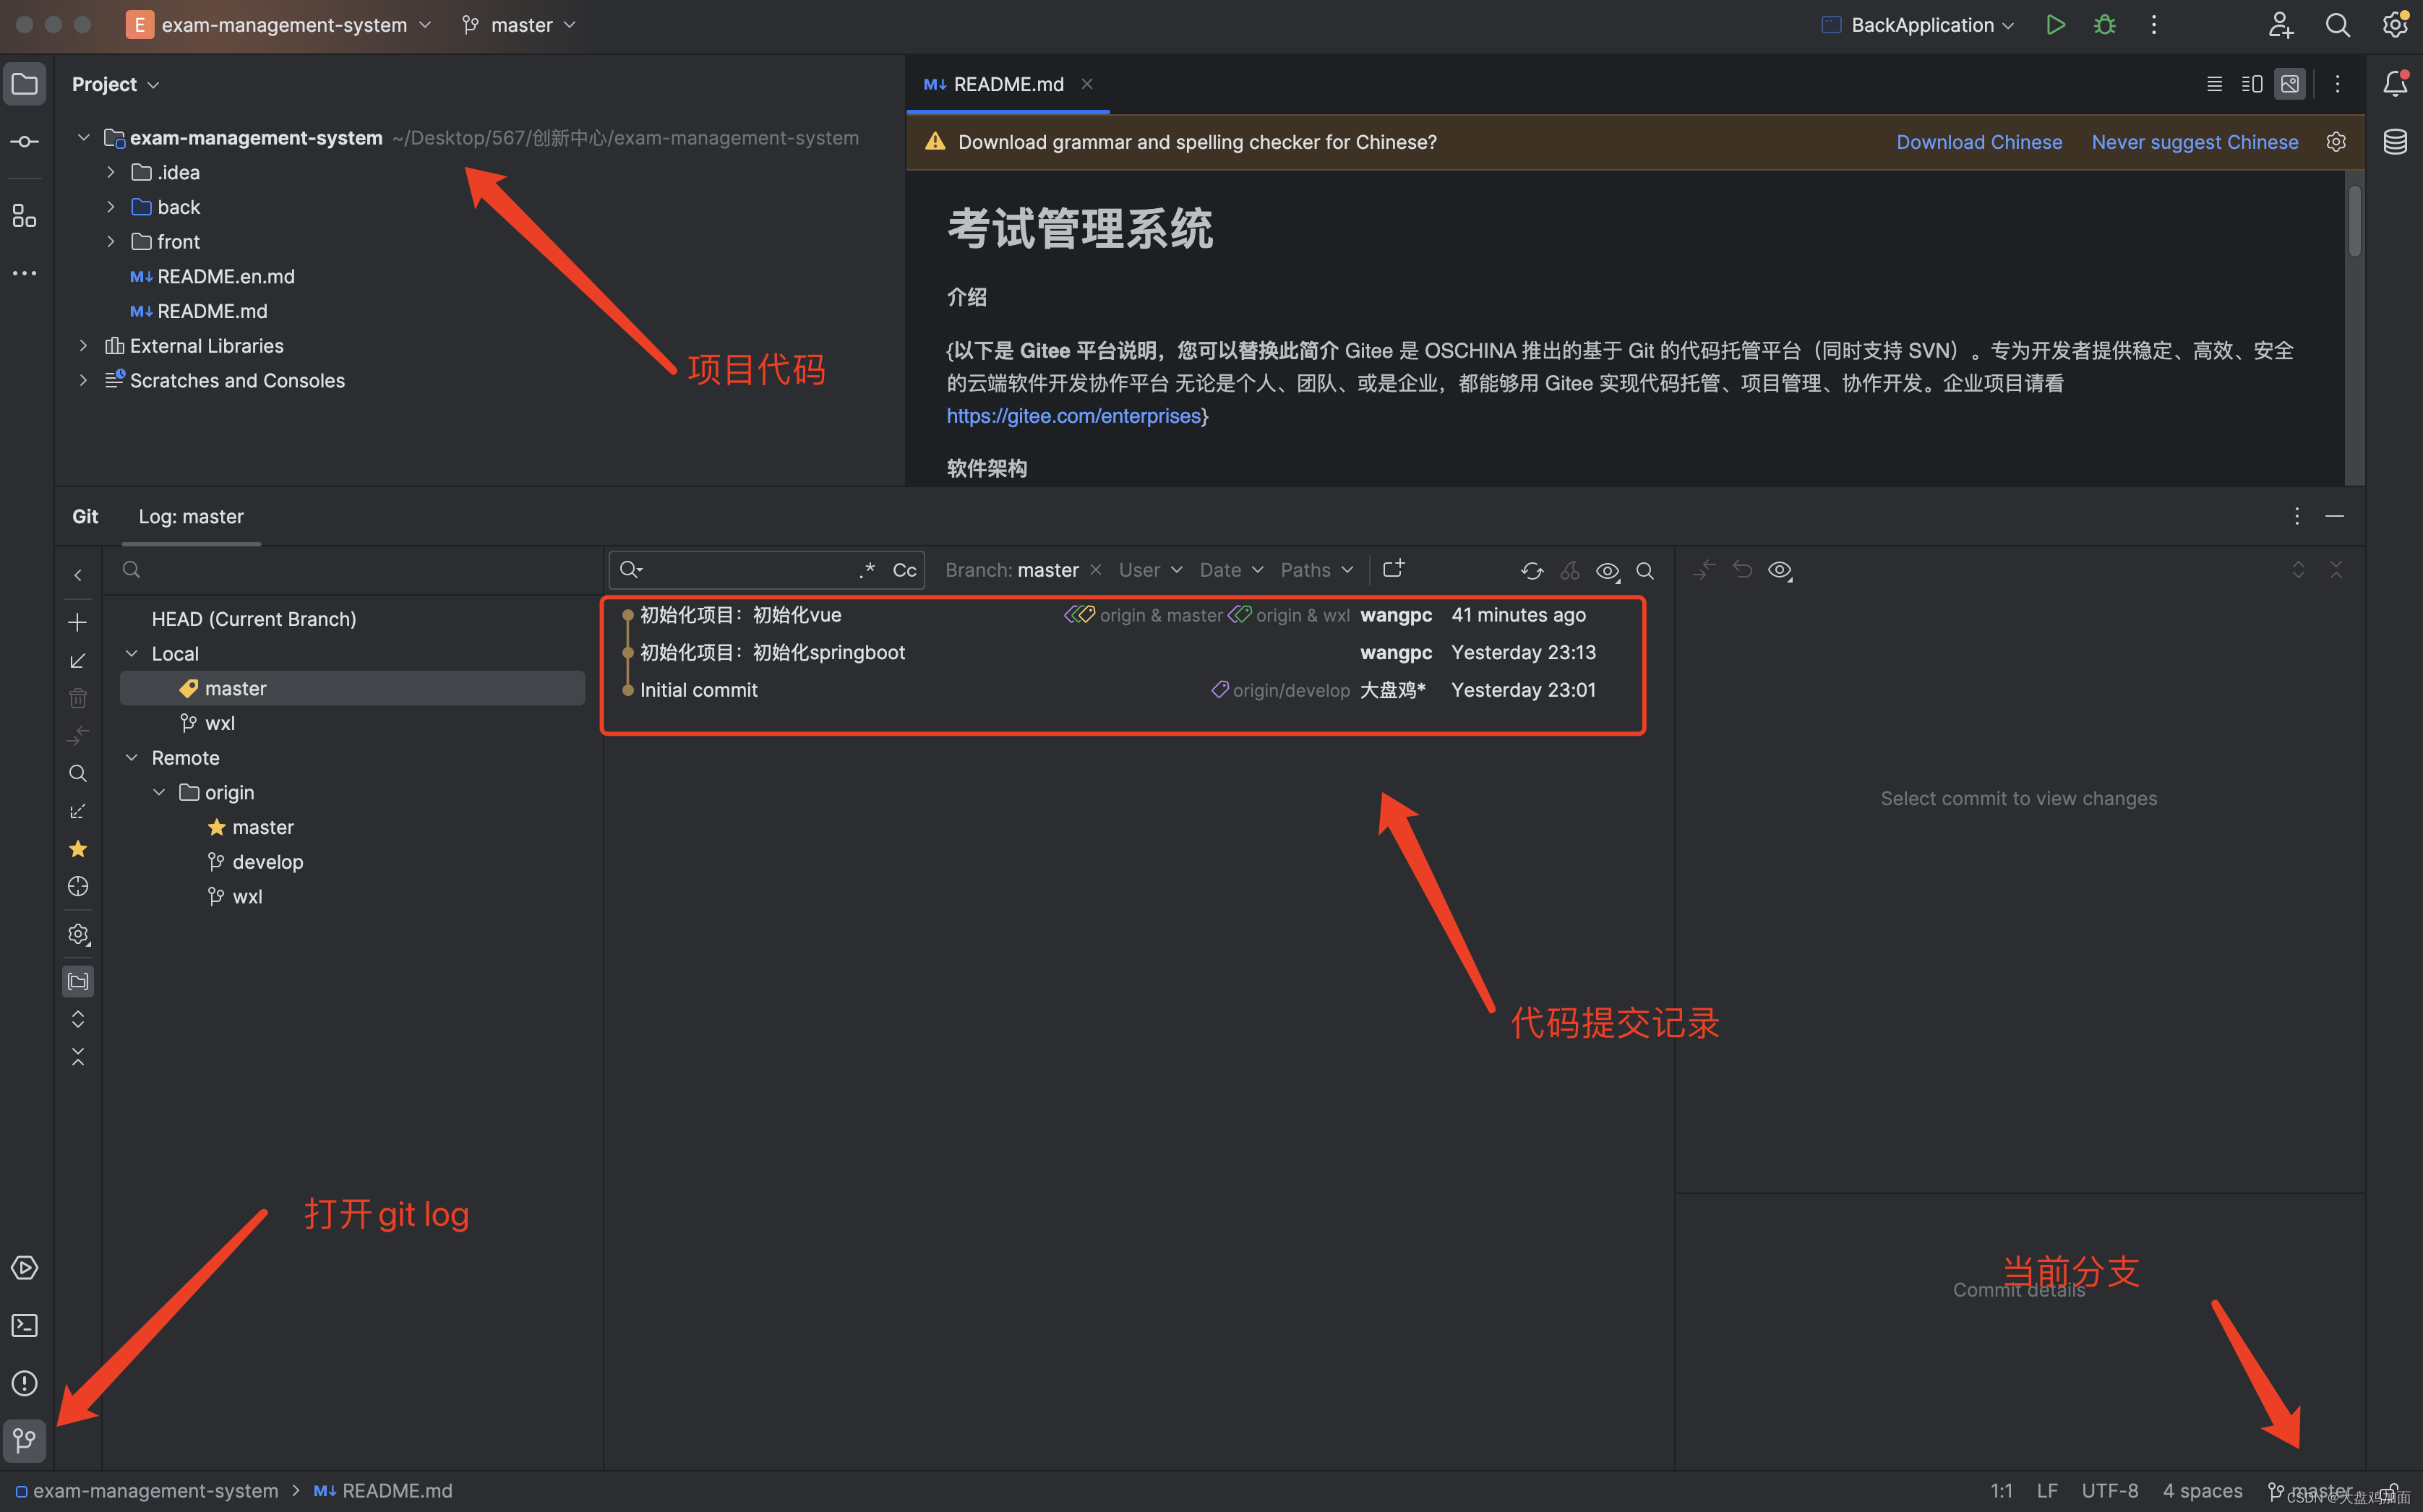Open the Problems tool window icon
This screenshot has width=2423, height=1512.
point(24,1383)
